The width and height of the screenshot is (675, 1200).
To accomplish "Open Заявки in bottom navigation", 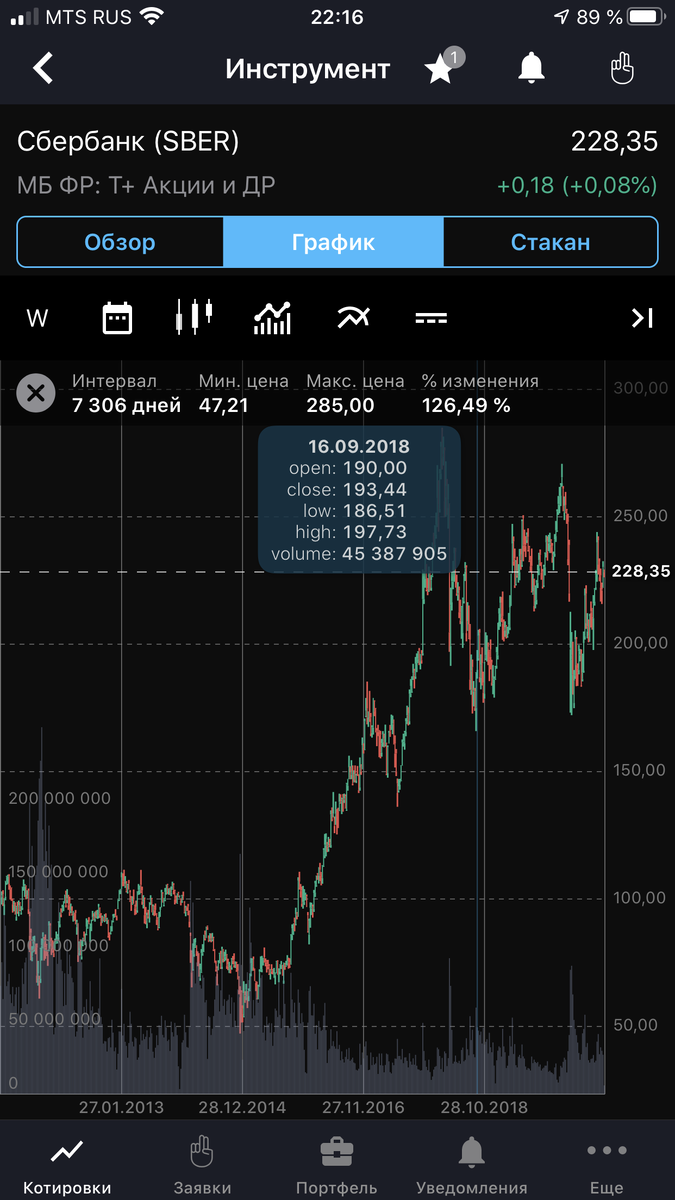I will pyautogui.click(x=202, y=1165).
